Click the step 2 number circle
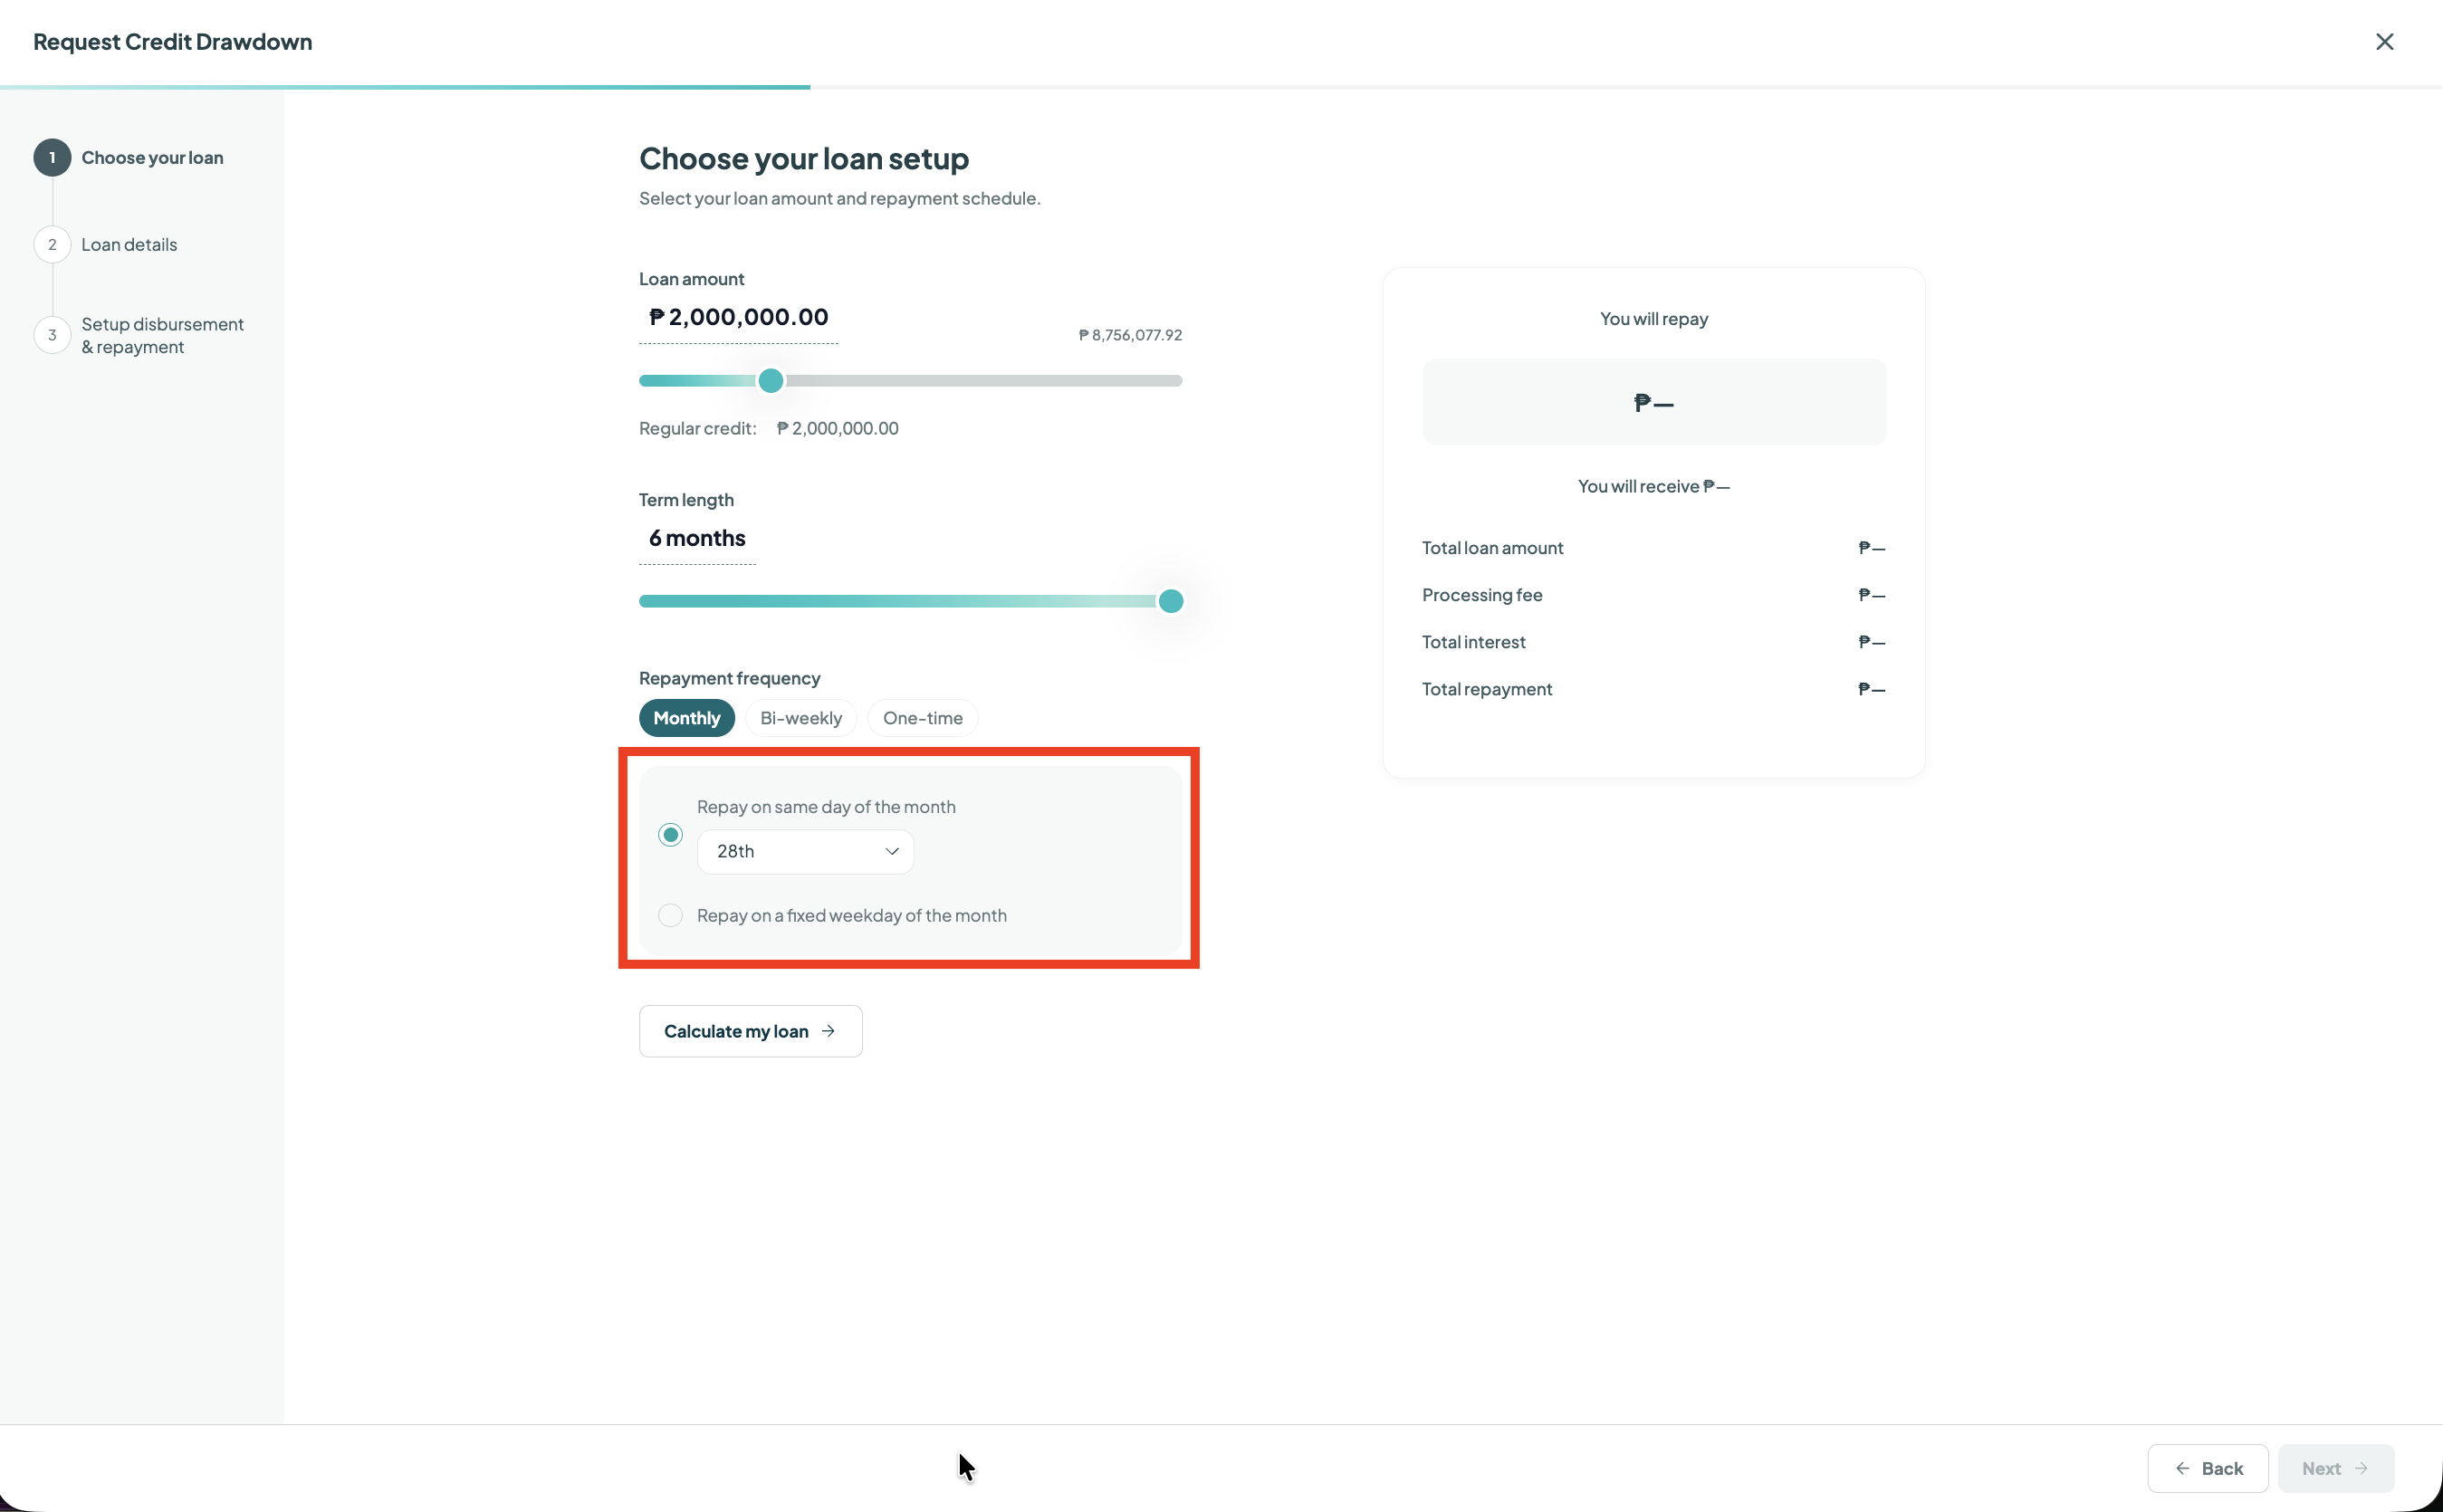Viewport: 2443px width, 1512px height. coord(52,245)
